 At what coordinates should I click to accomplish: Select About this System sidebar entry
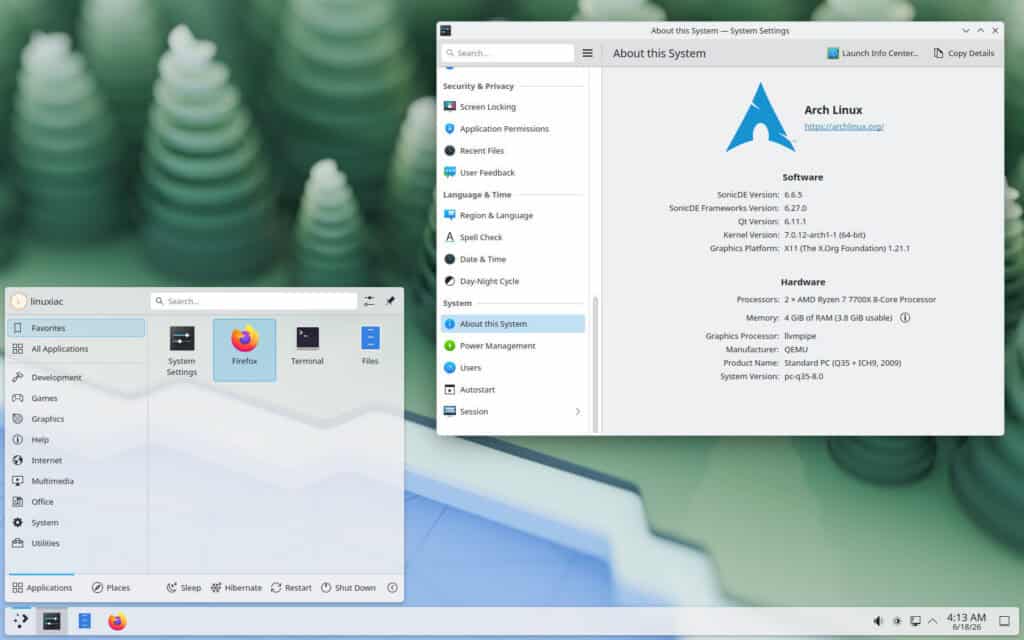(513, 324)
